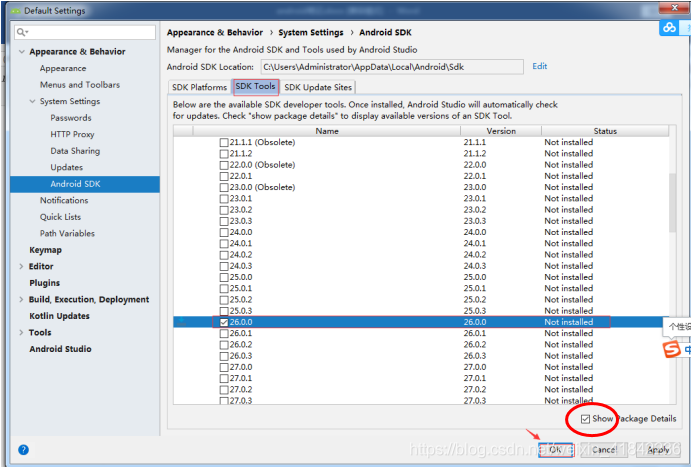Click the Version column header
The width and height of the screenshot is (691, 468).
pyautogui.click(x=501, y=131)
